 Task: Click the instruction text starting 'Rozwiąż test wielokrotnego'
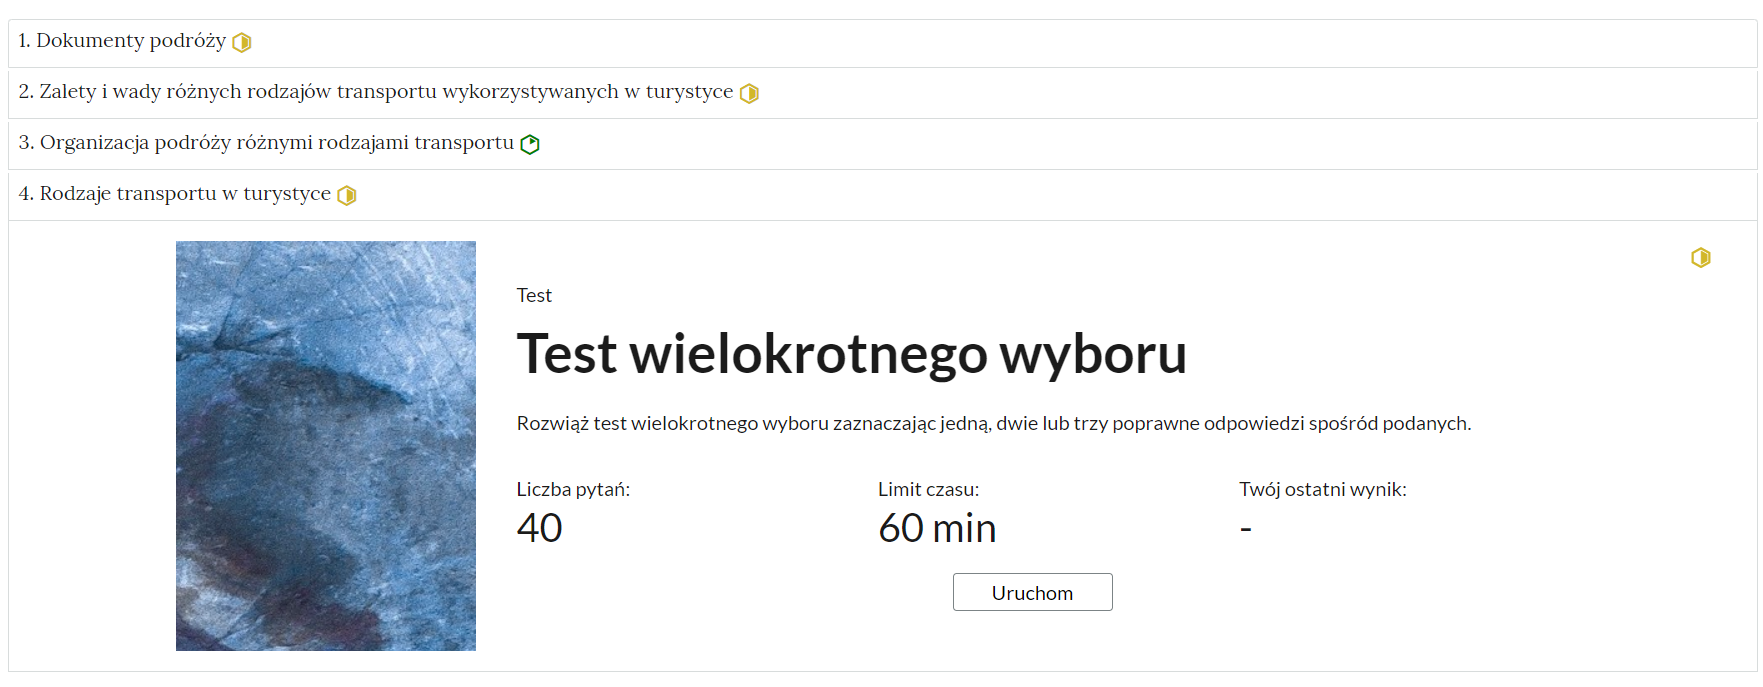pos(994,424)
